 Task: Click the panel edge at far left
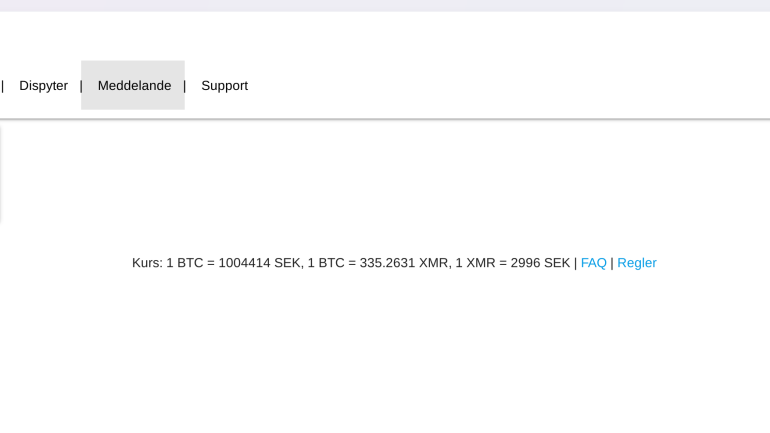click(x=0, y=173)
